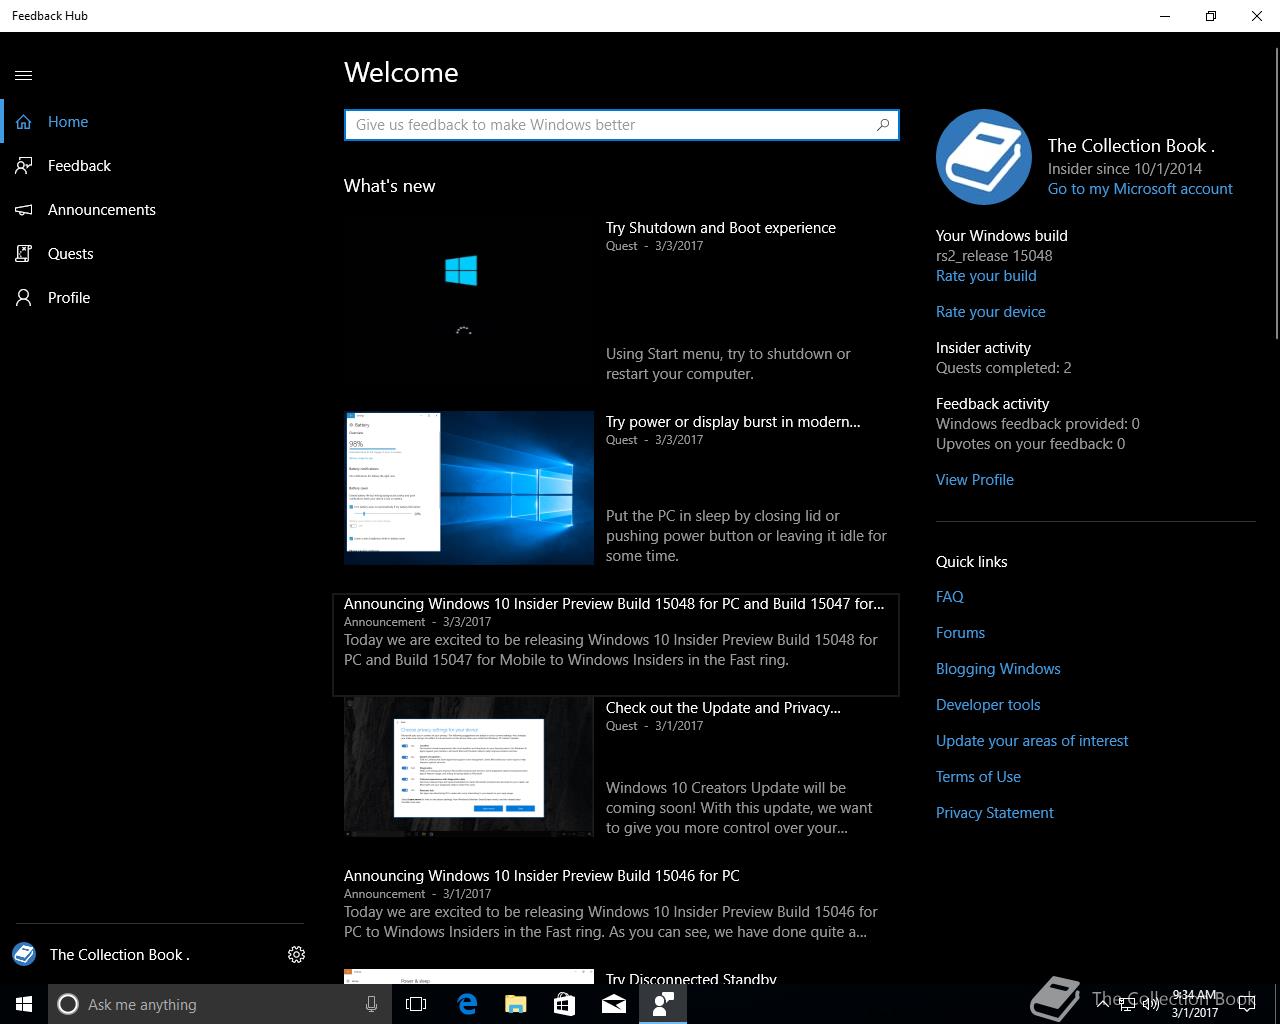Open Try Shutdown and Boot experience quest
Image resolution: width=1280 pixels, height=1024 pixels.
click(x=721, y=228)
